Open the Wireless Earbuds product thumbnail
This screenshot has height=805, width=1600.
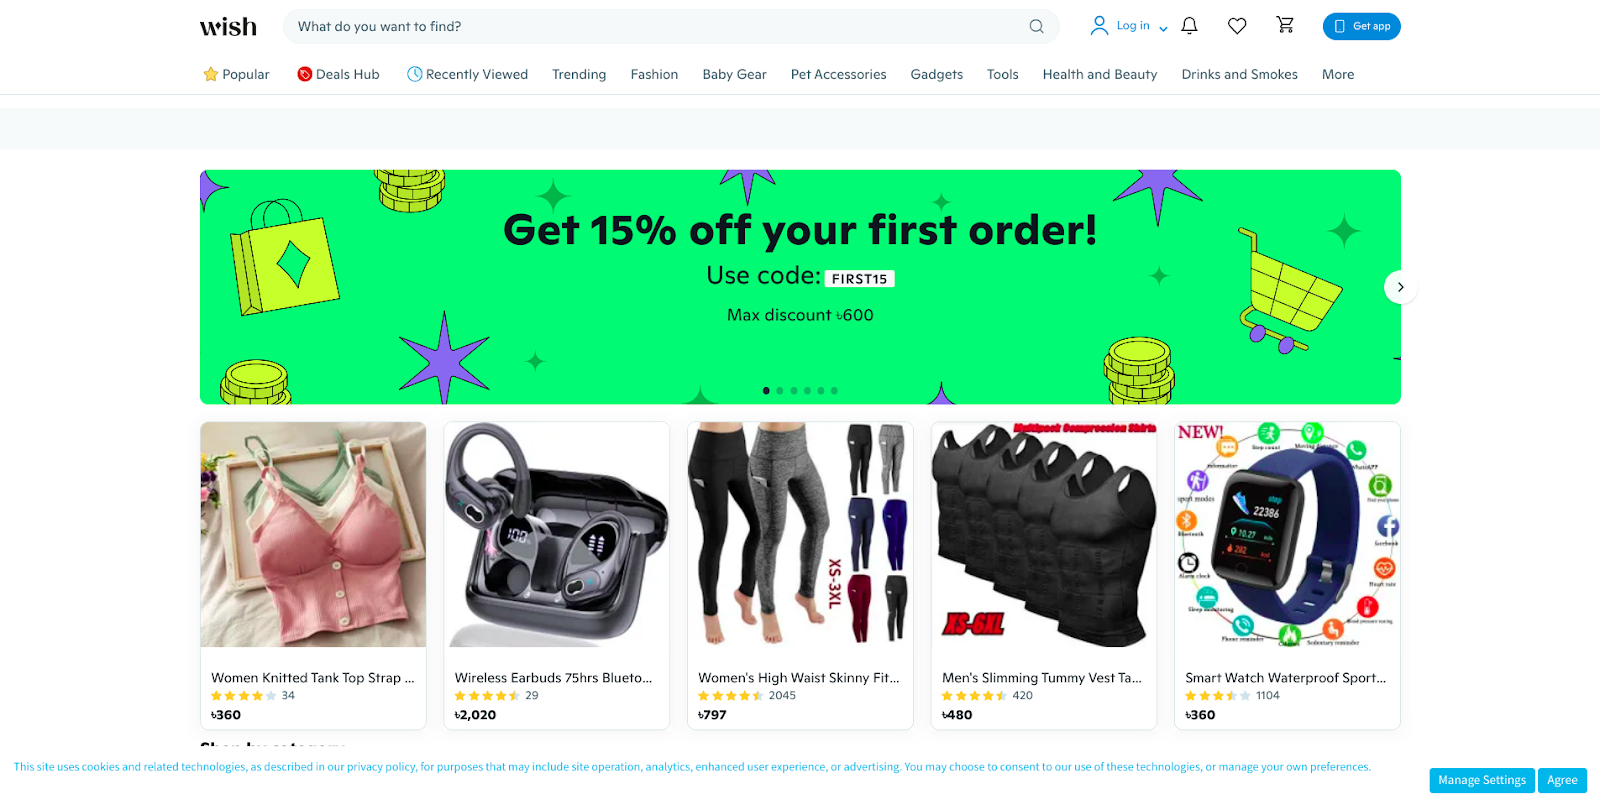click(x=557, y=534)
